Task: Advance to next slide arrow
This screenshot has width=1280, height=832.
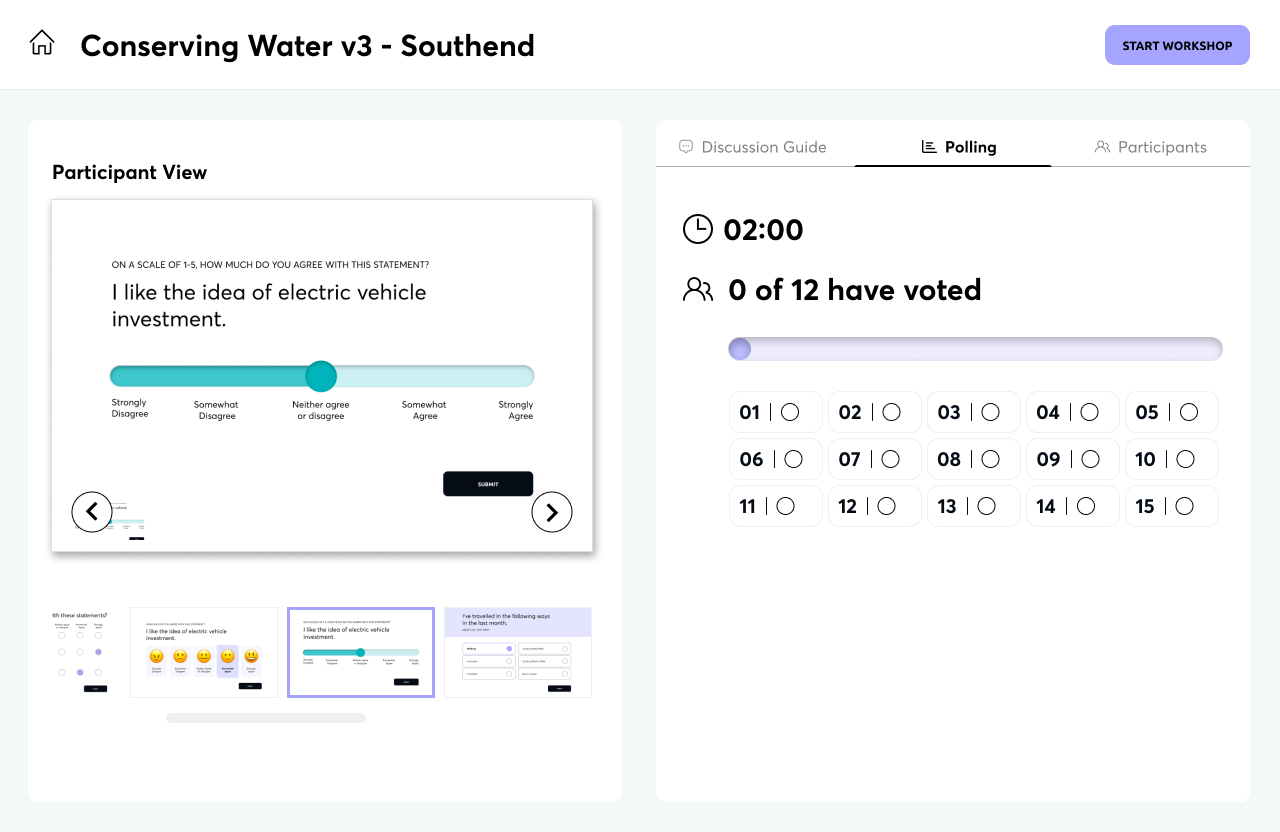Action: pos(552,512)
